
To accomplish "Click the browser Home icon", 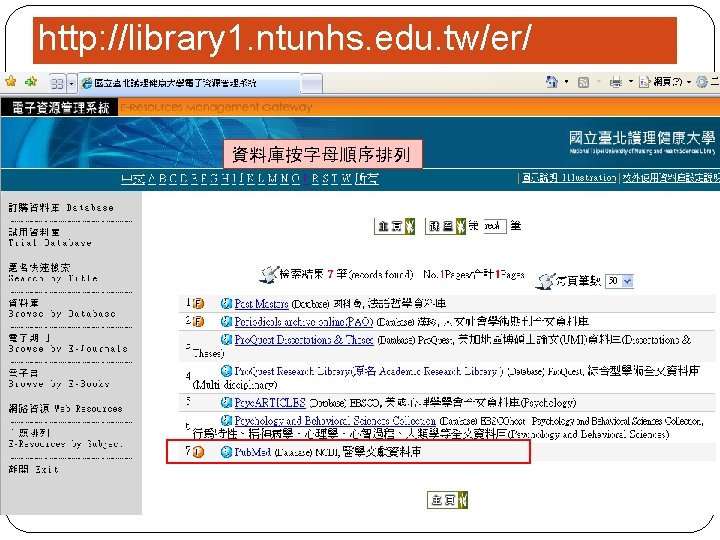I will tap(551, 82).
